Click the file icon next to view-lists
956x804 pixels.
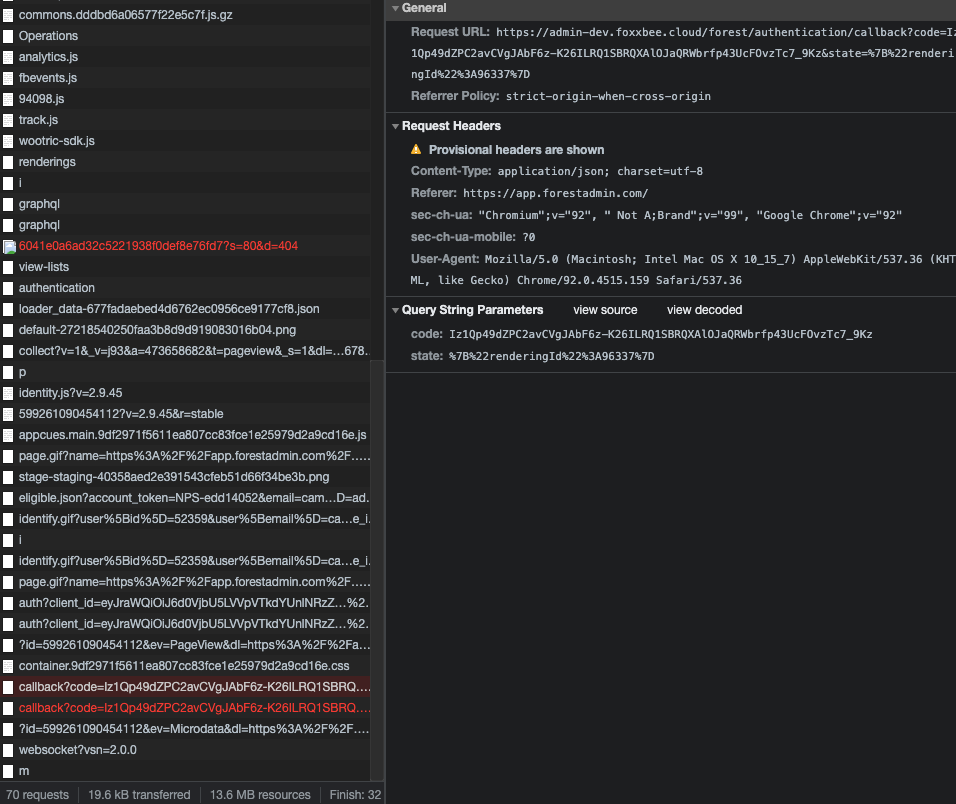click(x=8, y=267)
